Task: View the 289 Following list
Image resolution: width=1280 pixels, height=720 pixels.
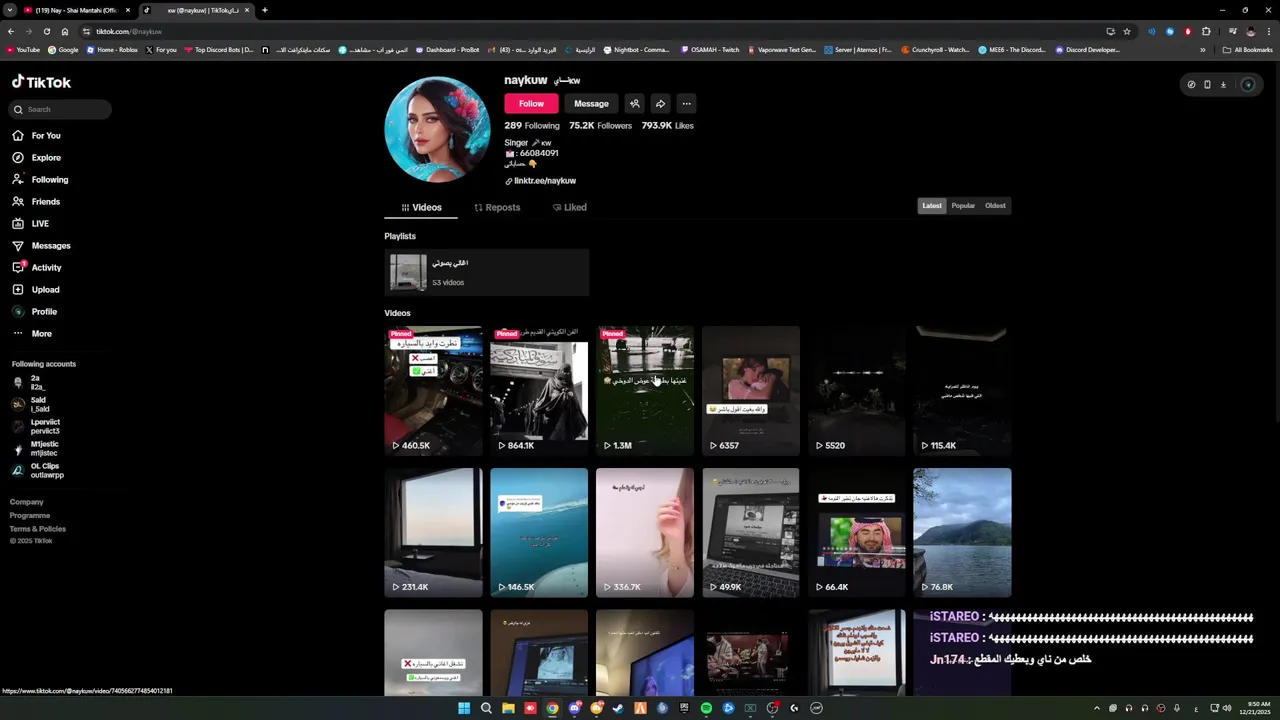Action: (x=532, y=126)
